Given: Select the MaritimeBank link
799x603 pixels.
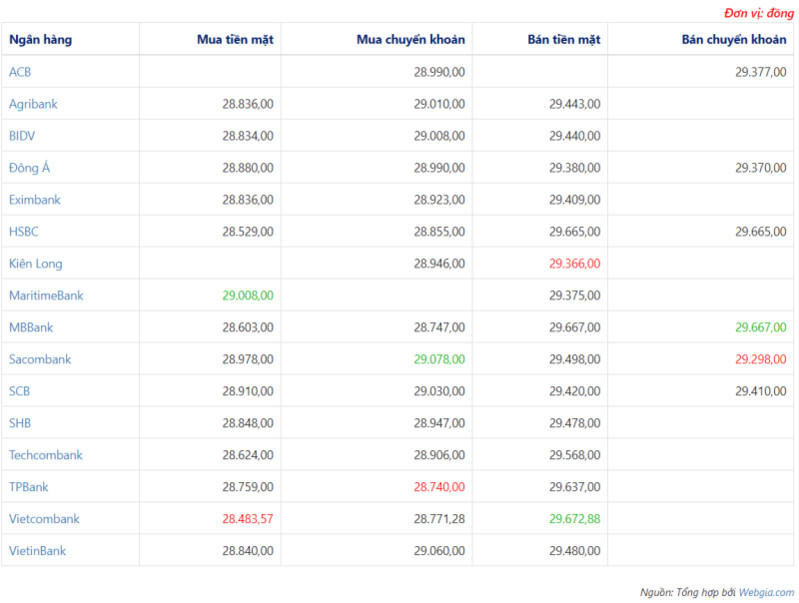Looking at the screenshot, I should point(46,296).
